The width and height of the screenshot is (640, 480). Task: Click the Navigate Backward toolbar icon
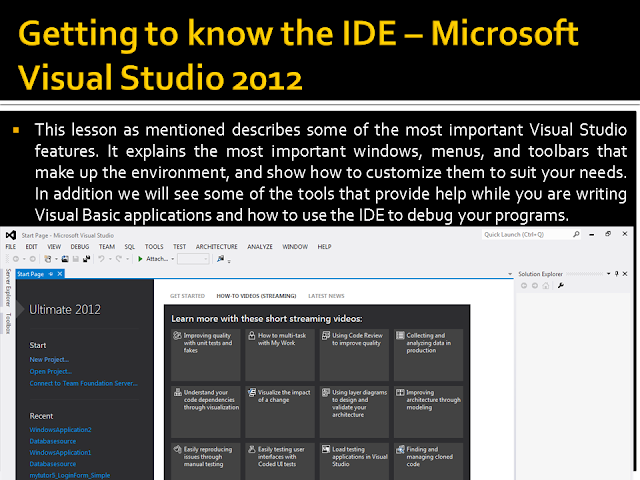pyautogui.click(x=16, y=259)
